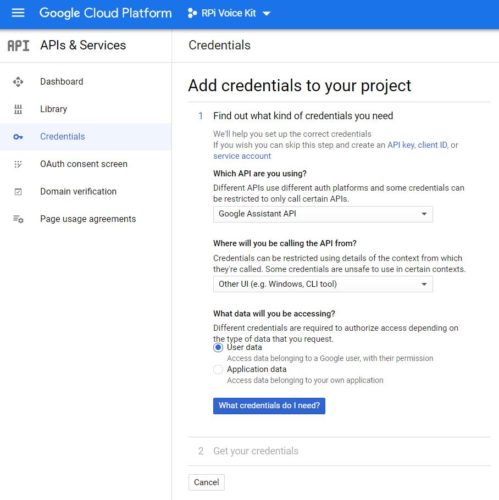
Task: Open the API key link
Action: [401, 145]
